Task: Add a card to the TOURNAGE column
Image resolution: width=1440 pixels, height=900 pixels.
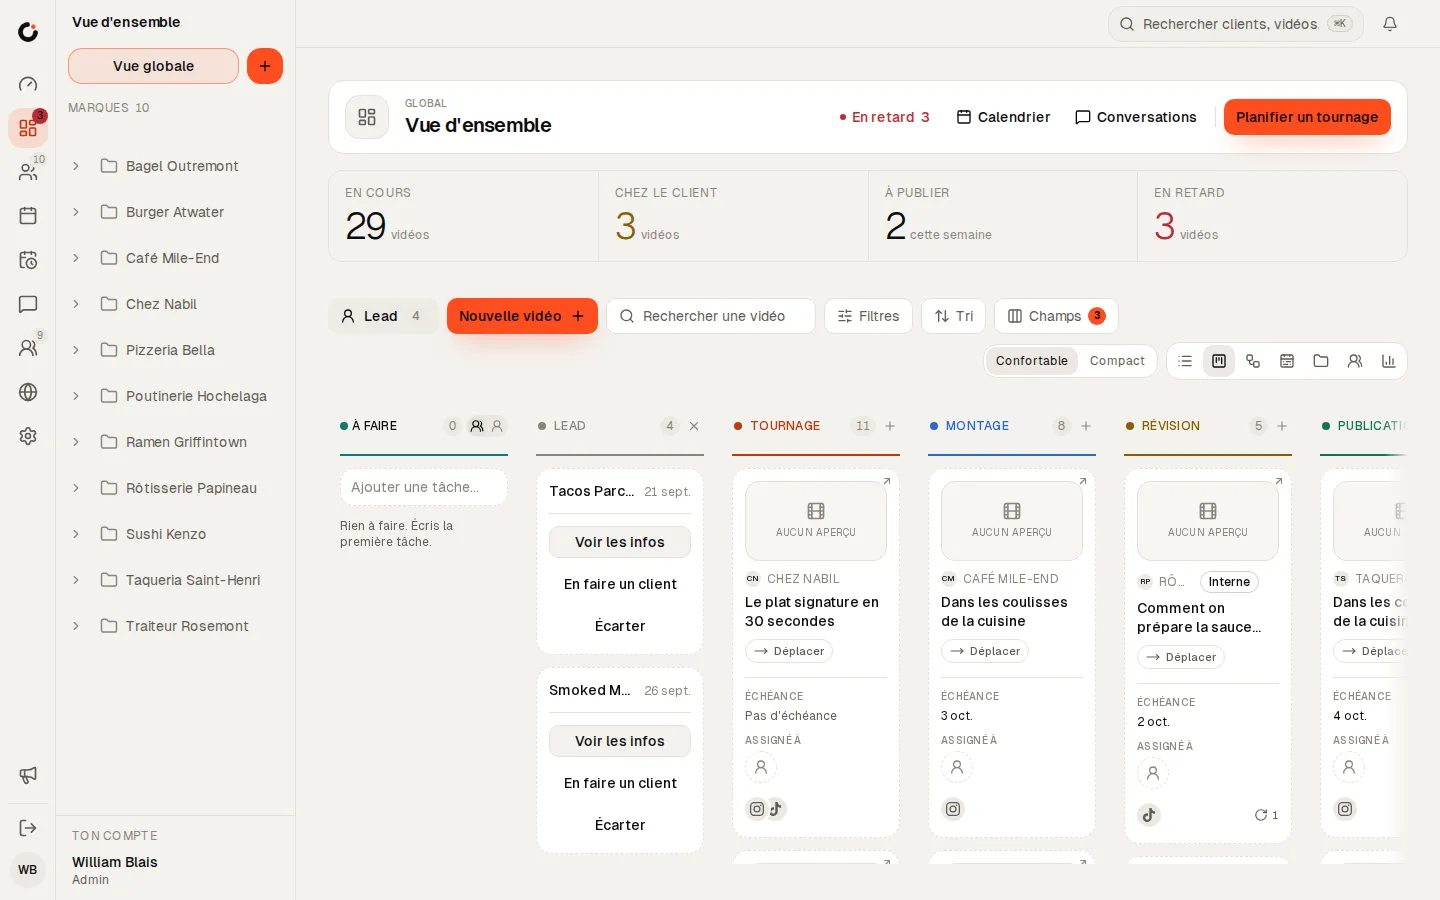Action: click(890, 426)
